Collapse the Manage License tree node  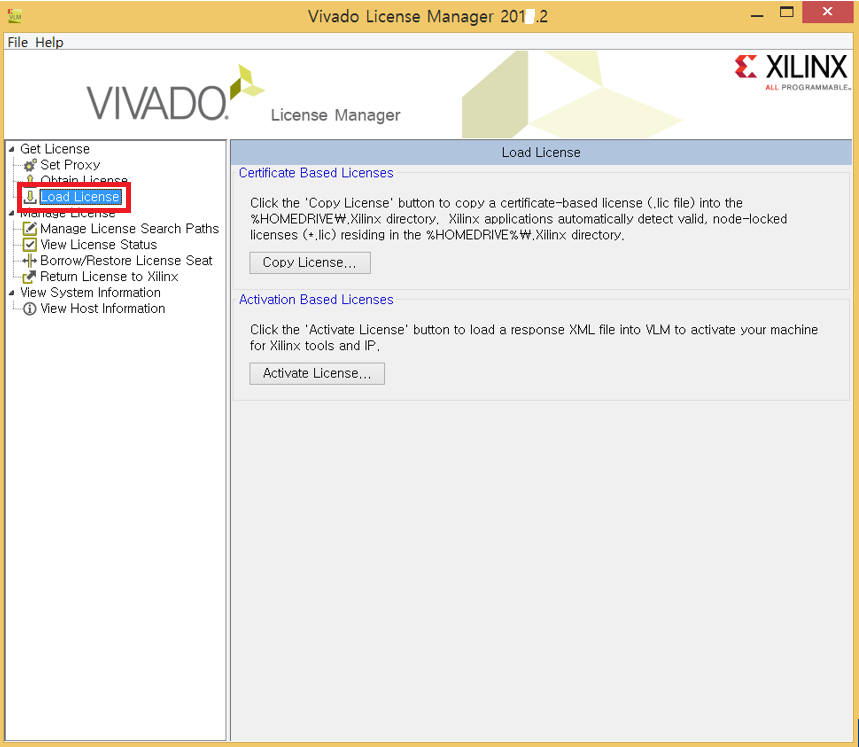[x=12, y=213]
